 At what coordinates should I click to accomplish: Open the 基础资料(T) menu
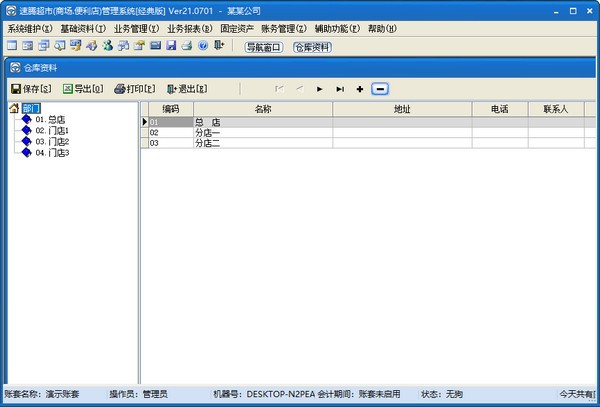(x=83, y=29)
